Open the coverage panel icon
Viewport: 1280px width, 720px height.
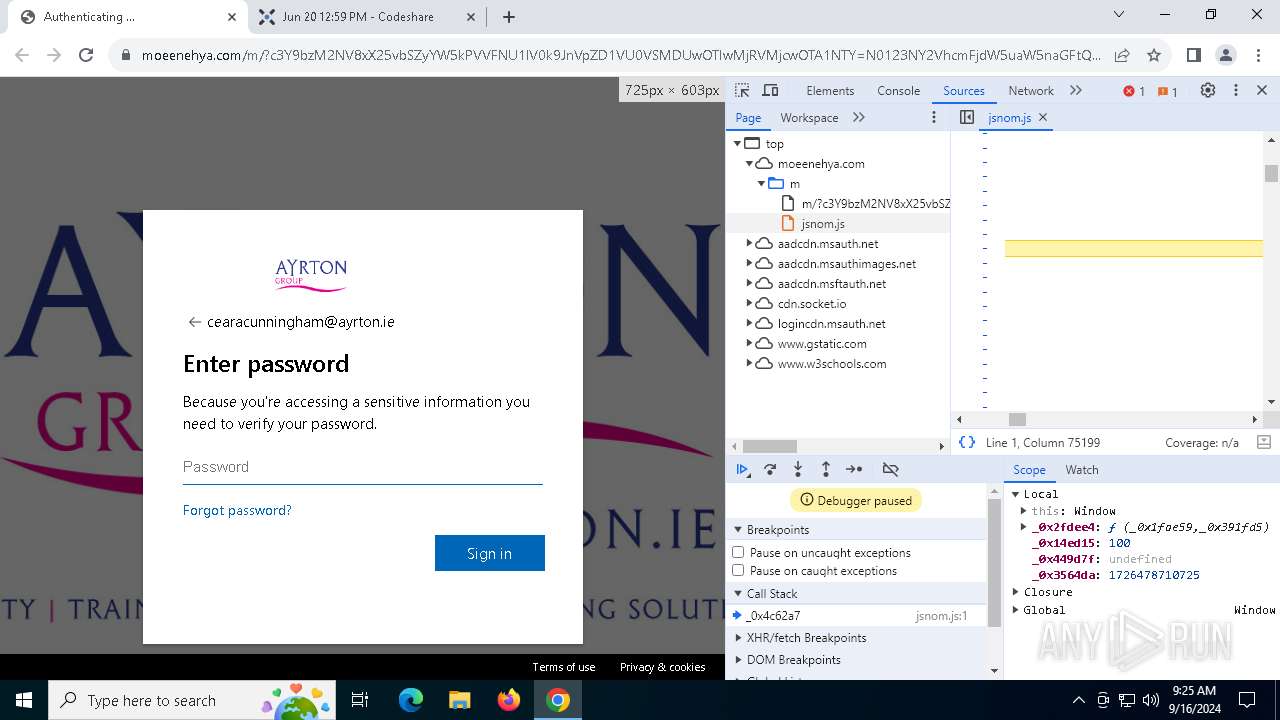point(1263,442)
